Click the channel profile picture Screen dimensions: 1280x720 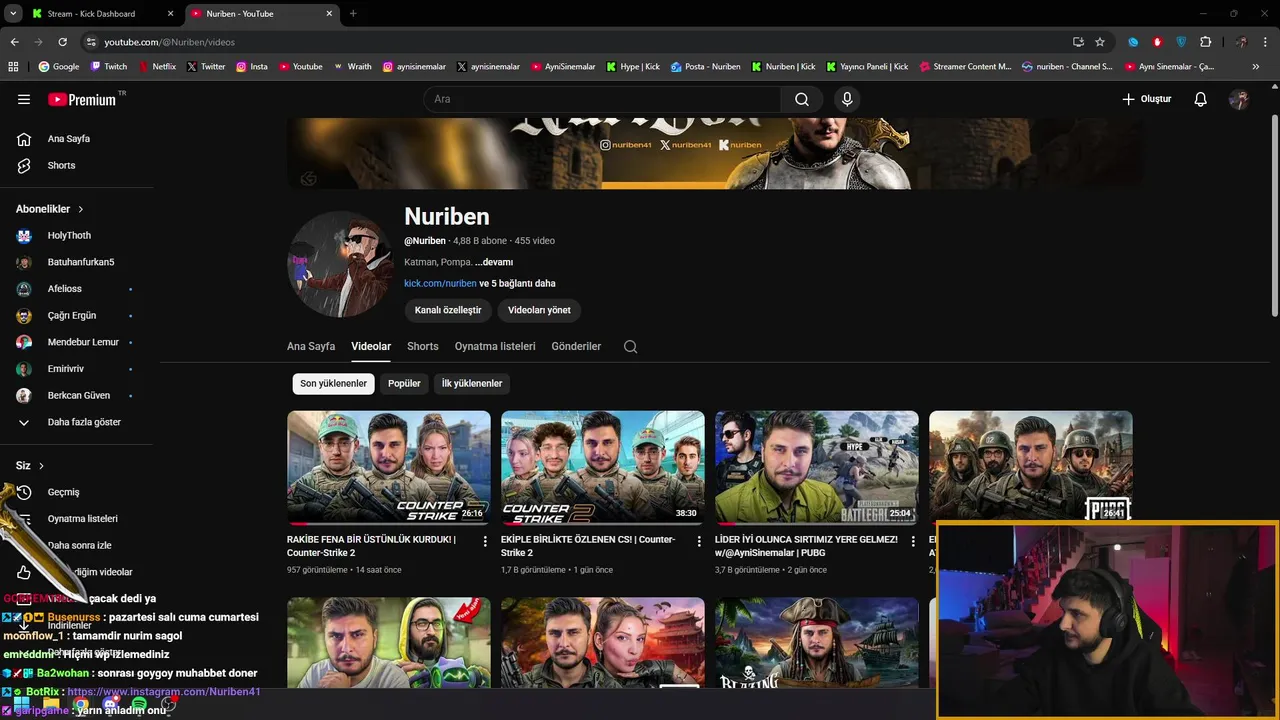tap(340, 264)
